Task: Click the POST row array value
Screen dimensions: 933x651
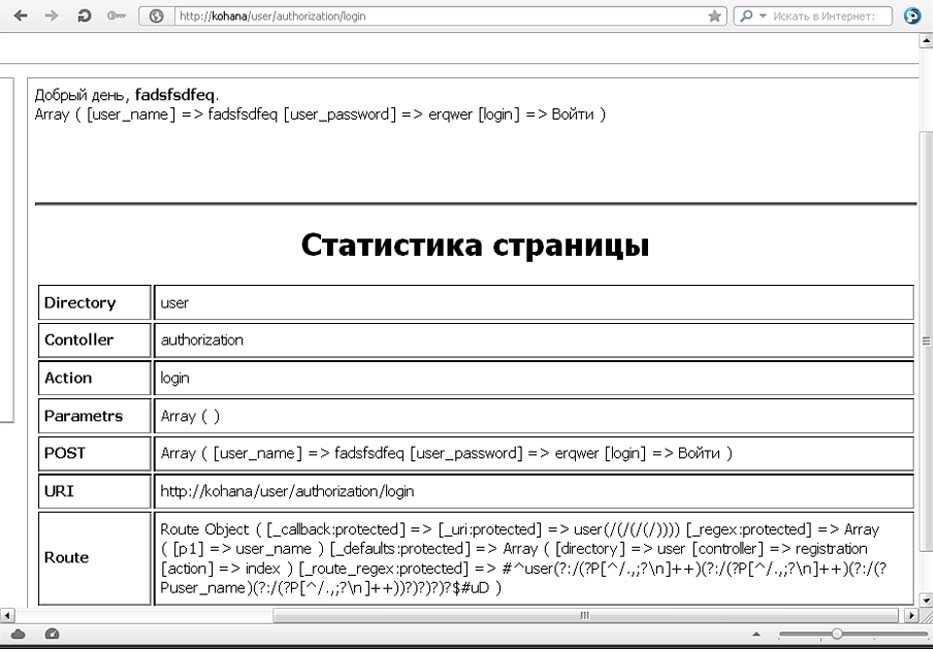Action: [446, 453]
